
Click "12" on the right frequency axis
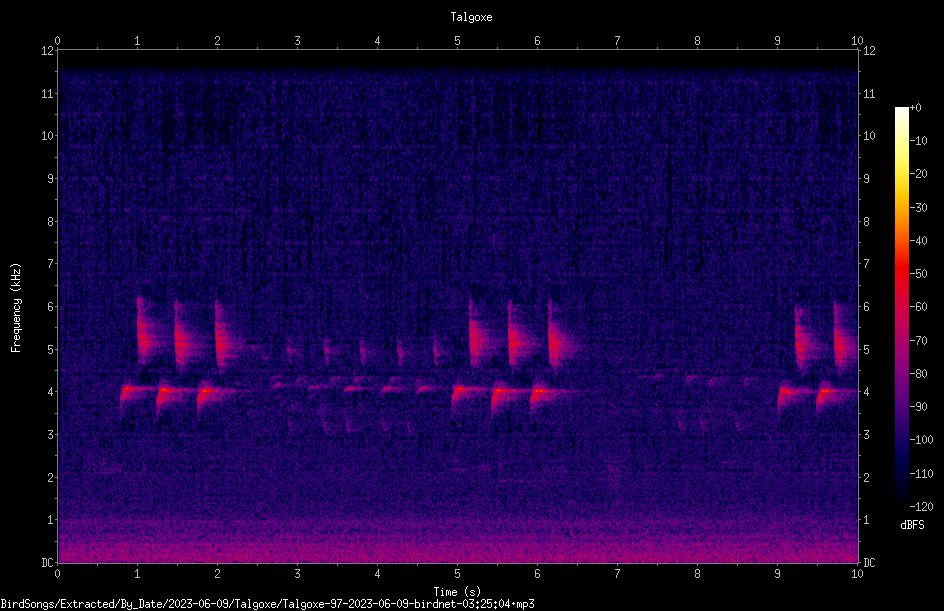coord(869,51)
